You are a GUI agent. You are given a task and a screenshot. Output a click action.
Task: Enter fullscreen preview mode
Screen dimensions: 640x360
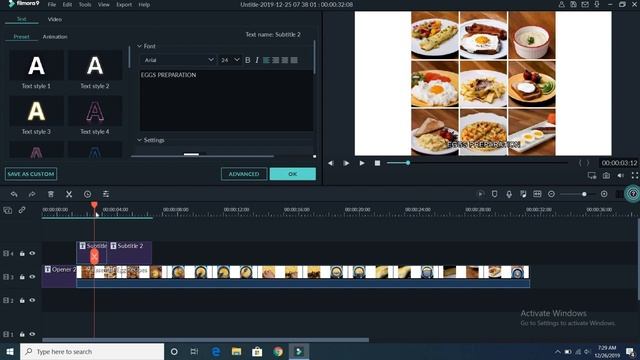(x=635, y=176)
